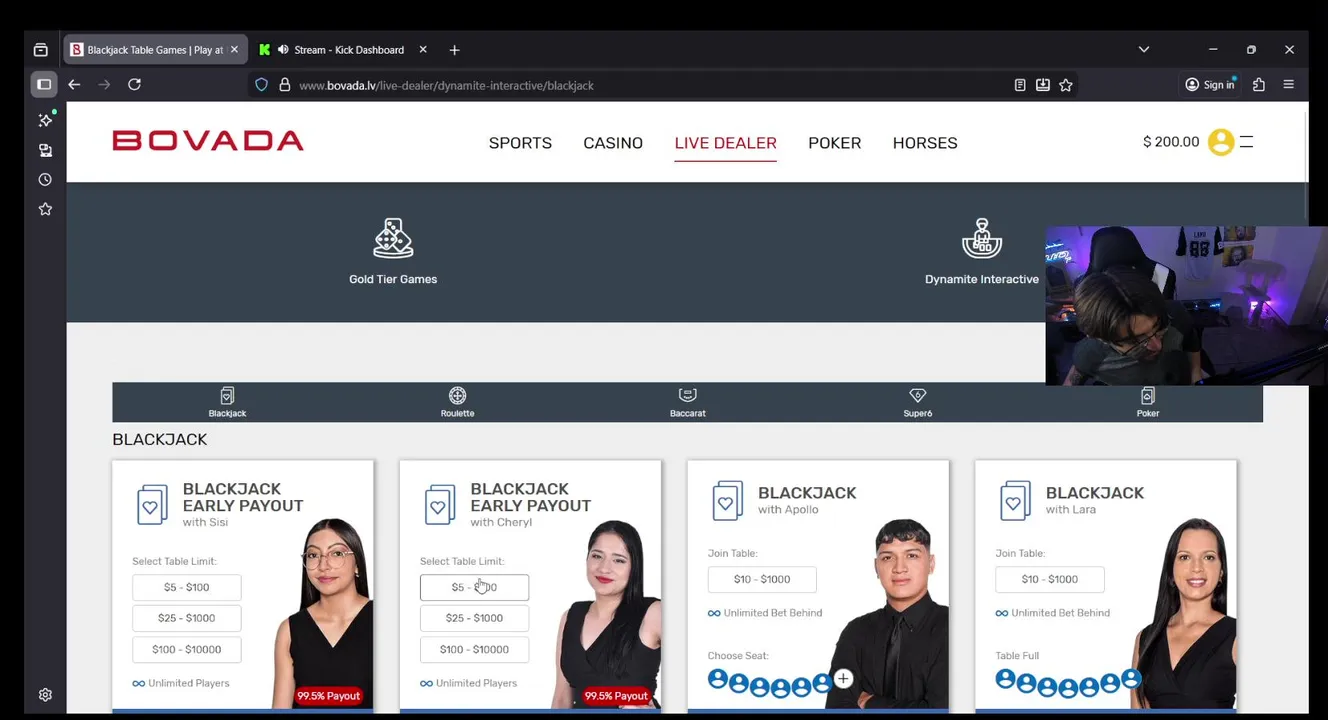Click Apollo's dealer photo
The image size is (1328, 720).
click(x=890, y=612)
